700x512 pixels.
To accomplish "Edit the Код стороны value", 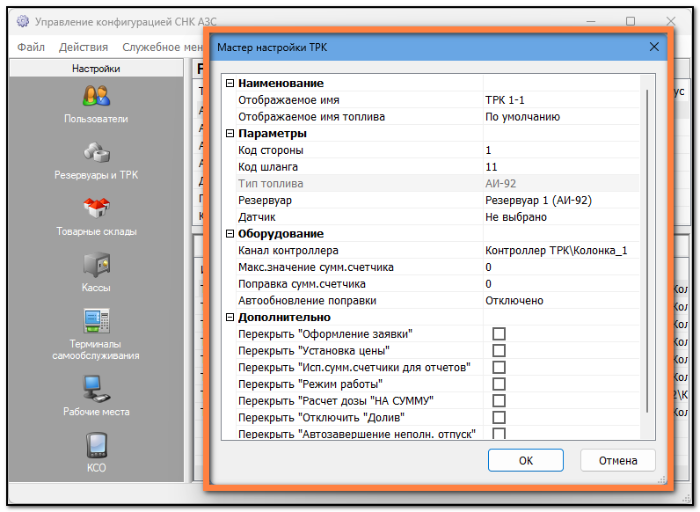I will pyautogui.click(x=561, y=150).
